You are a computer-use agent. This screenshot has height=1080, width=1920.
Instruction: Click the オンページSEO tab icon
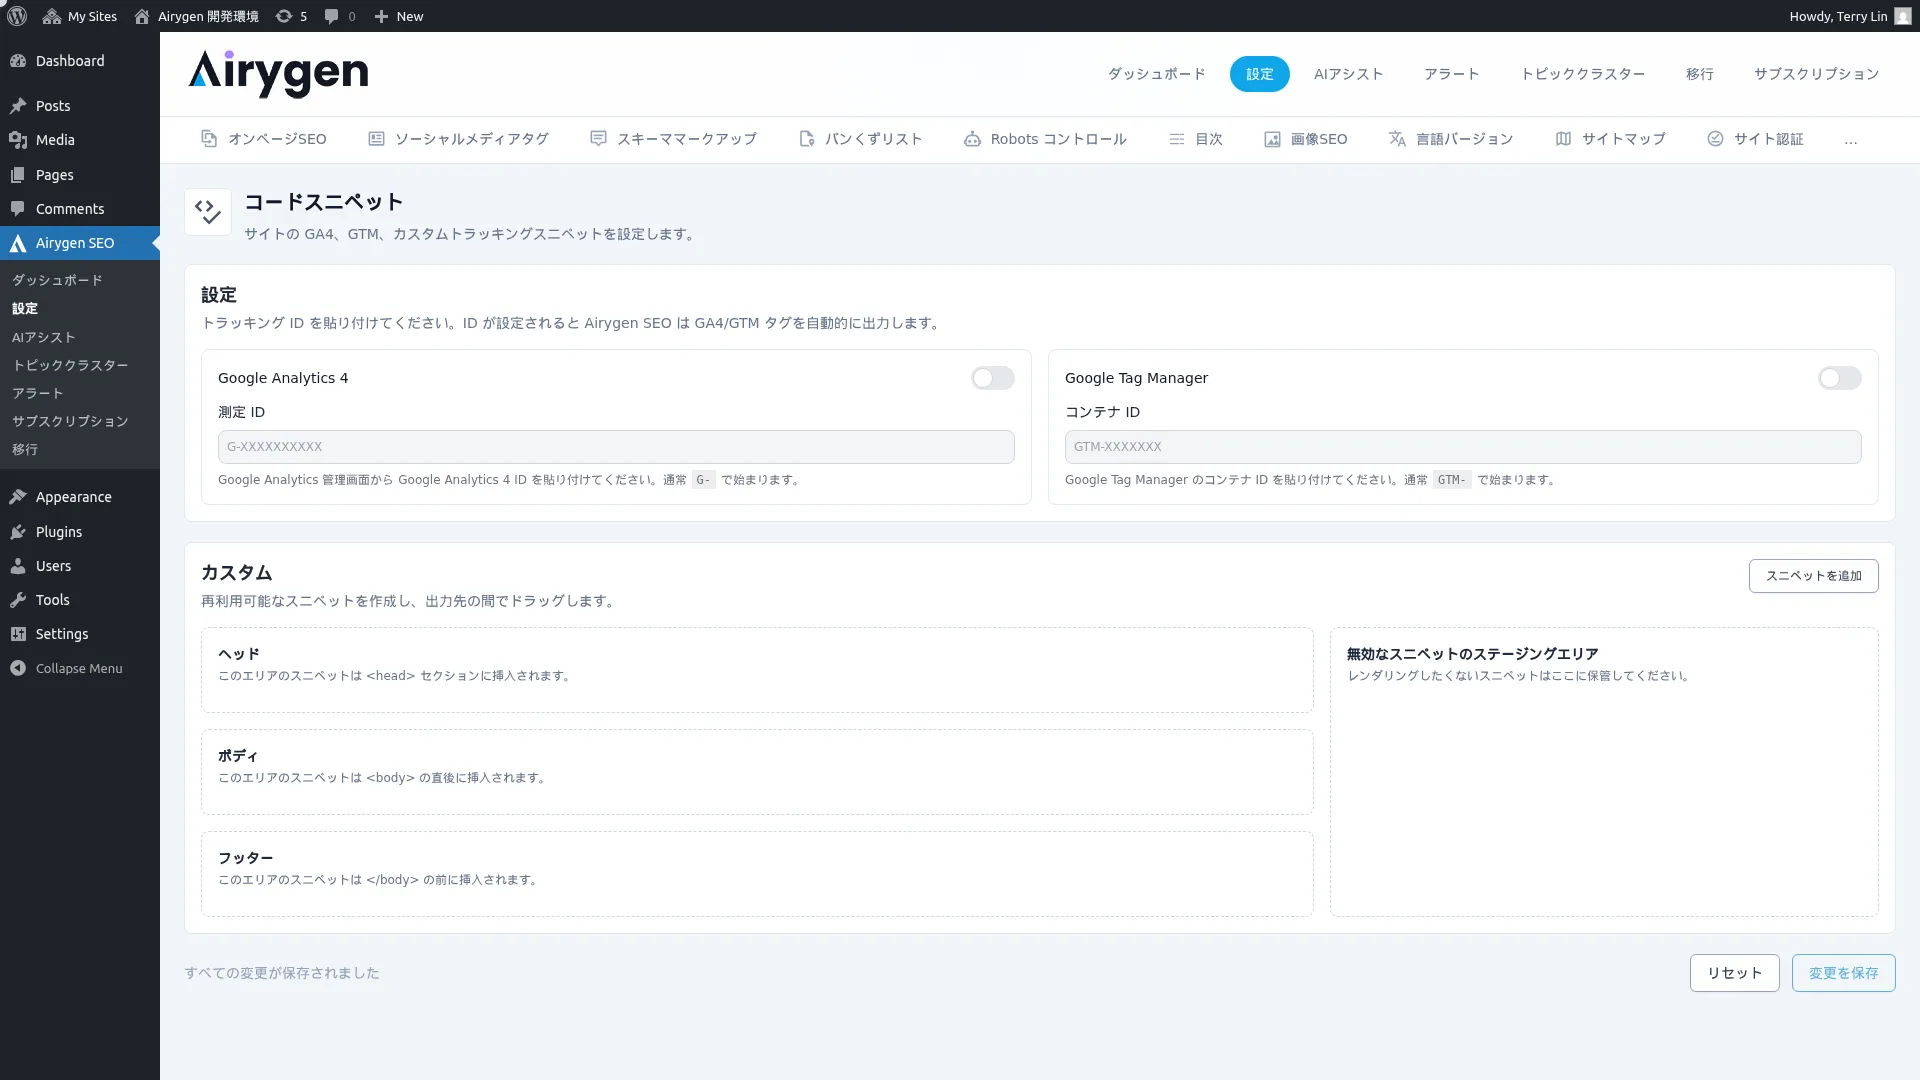coord(209,139)
